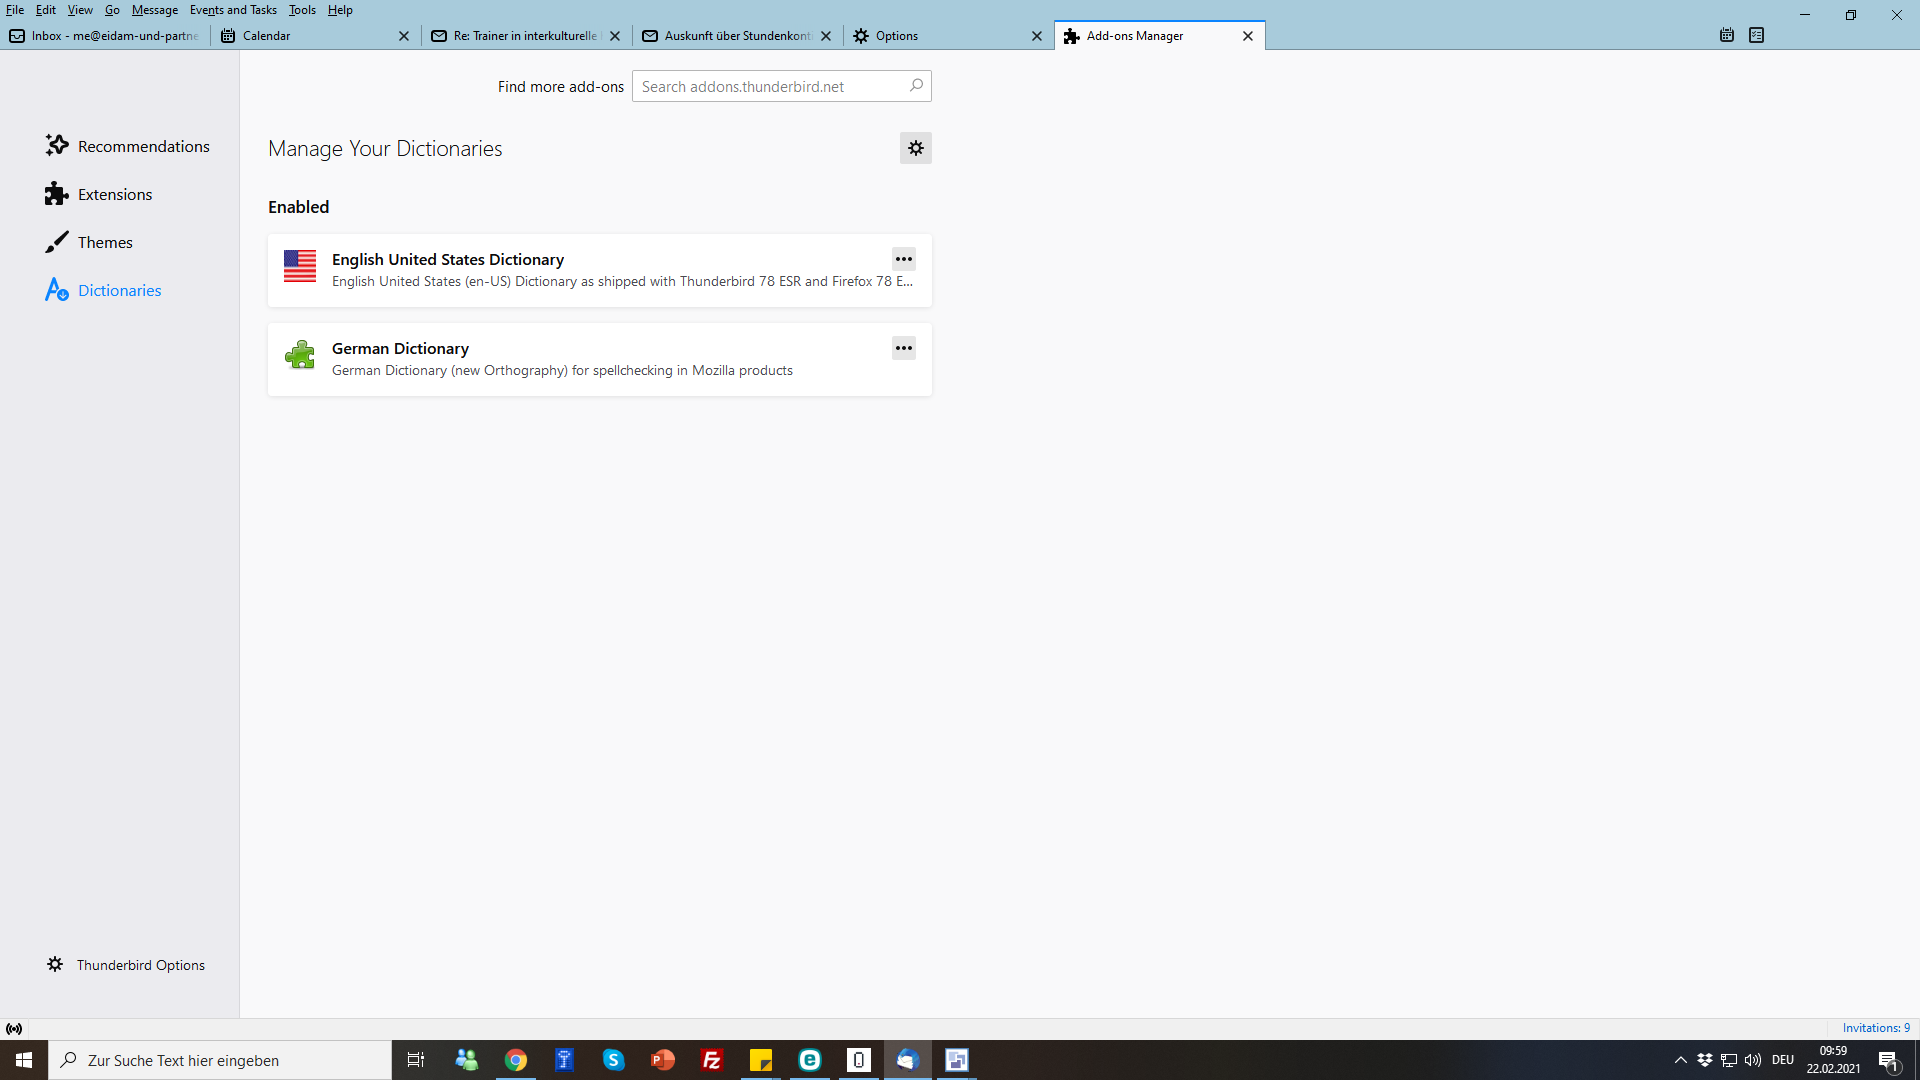This screenshot has height=1080, width=1920.
Task: Open the Go menu
Action: click(x=112, y=10)
